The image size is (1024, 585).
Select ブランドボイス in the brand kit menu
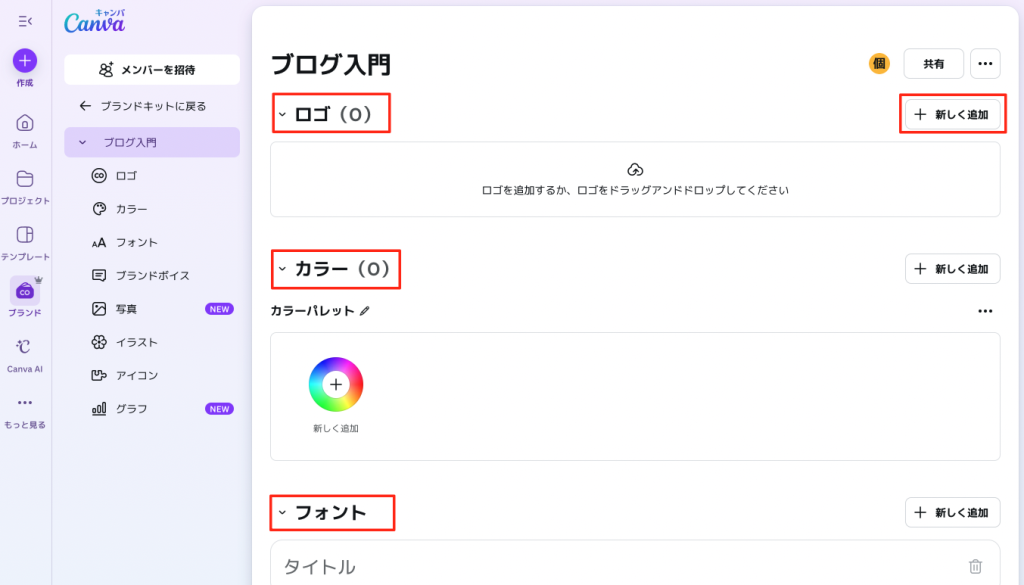(152, 275)
